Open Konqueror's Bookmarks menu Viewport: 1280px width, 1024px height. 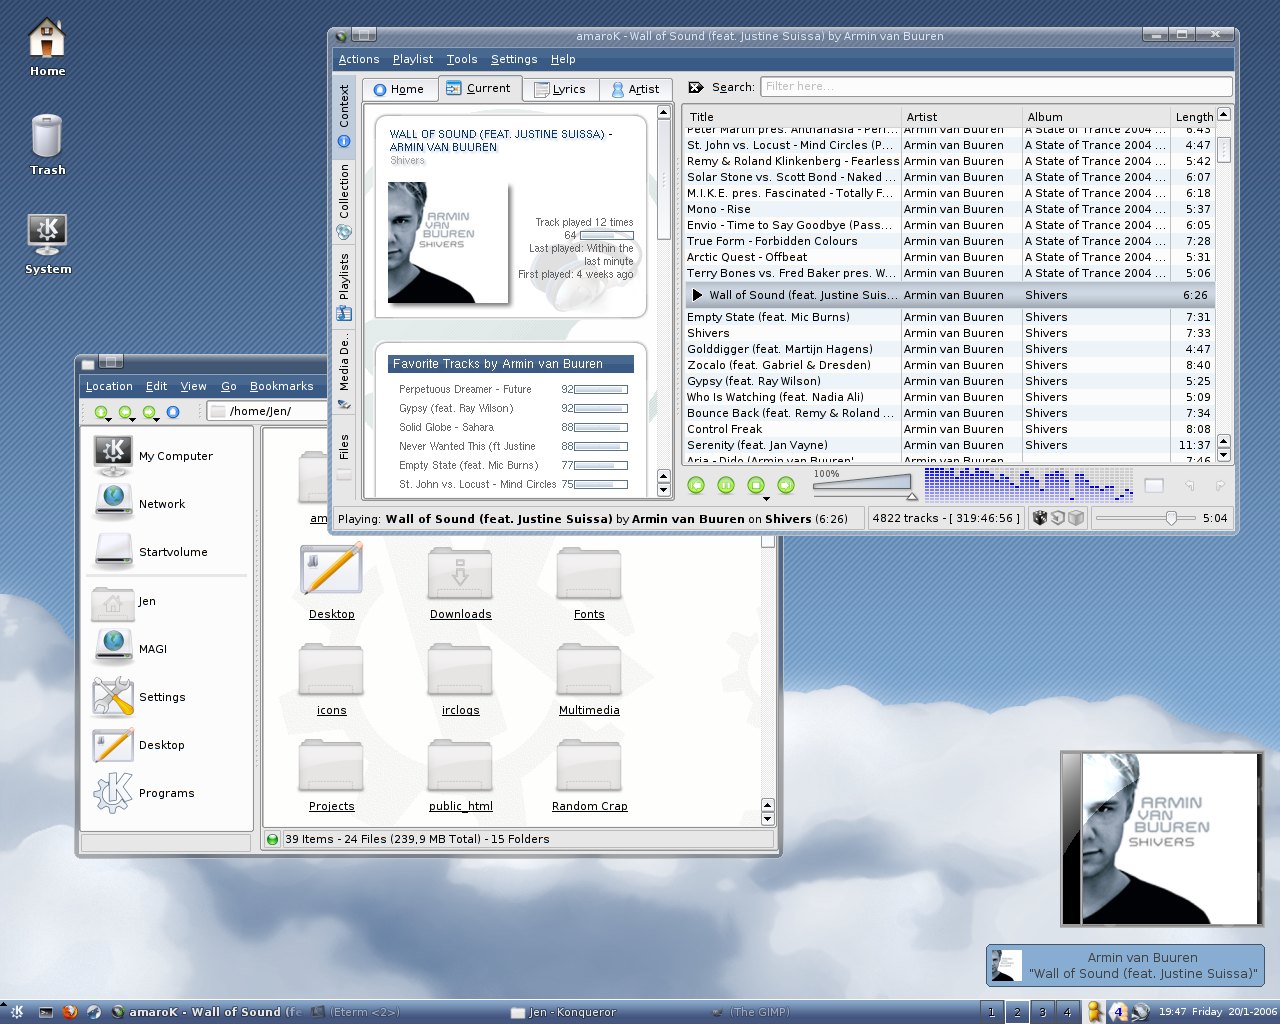click(281, 386)
